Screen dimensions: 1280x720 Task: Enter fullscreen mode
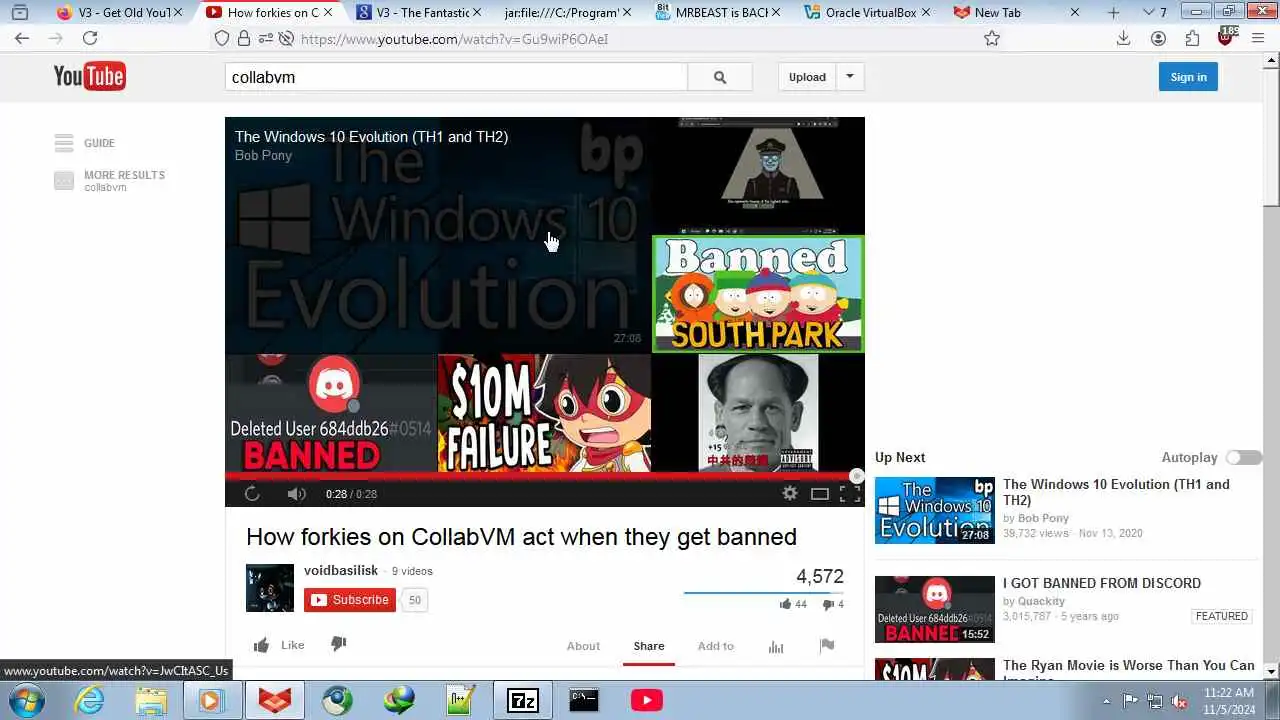point(850,493)
